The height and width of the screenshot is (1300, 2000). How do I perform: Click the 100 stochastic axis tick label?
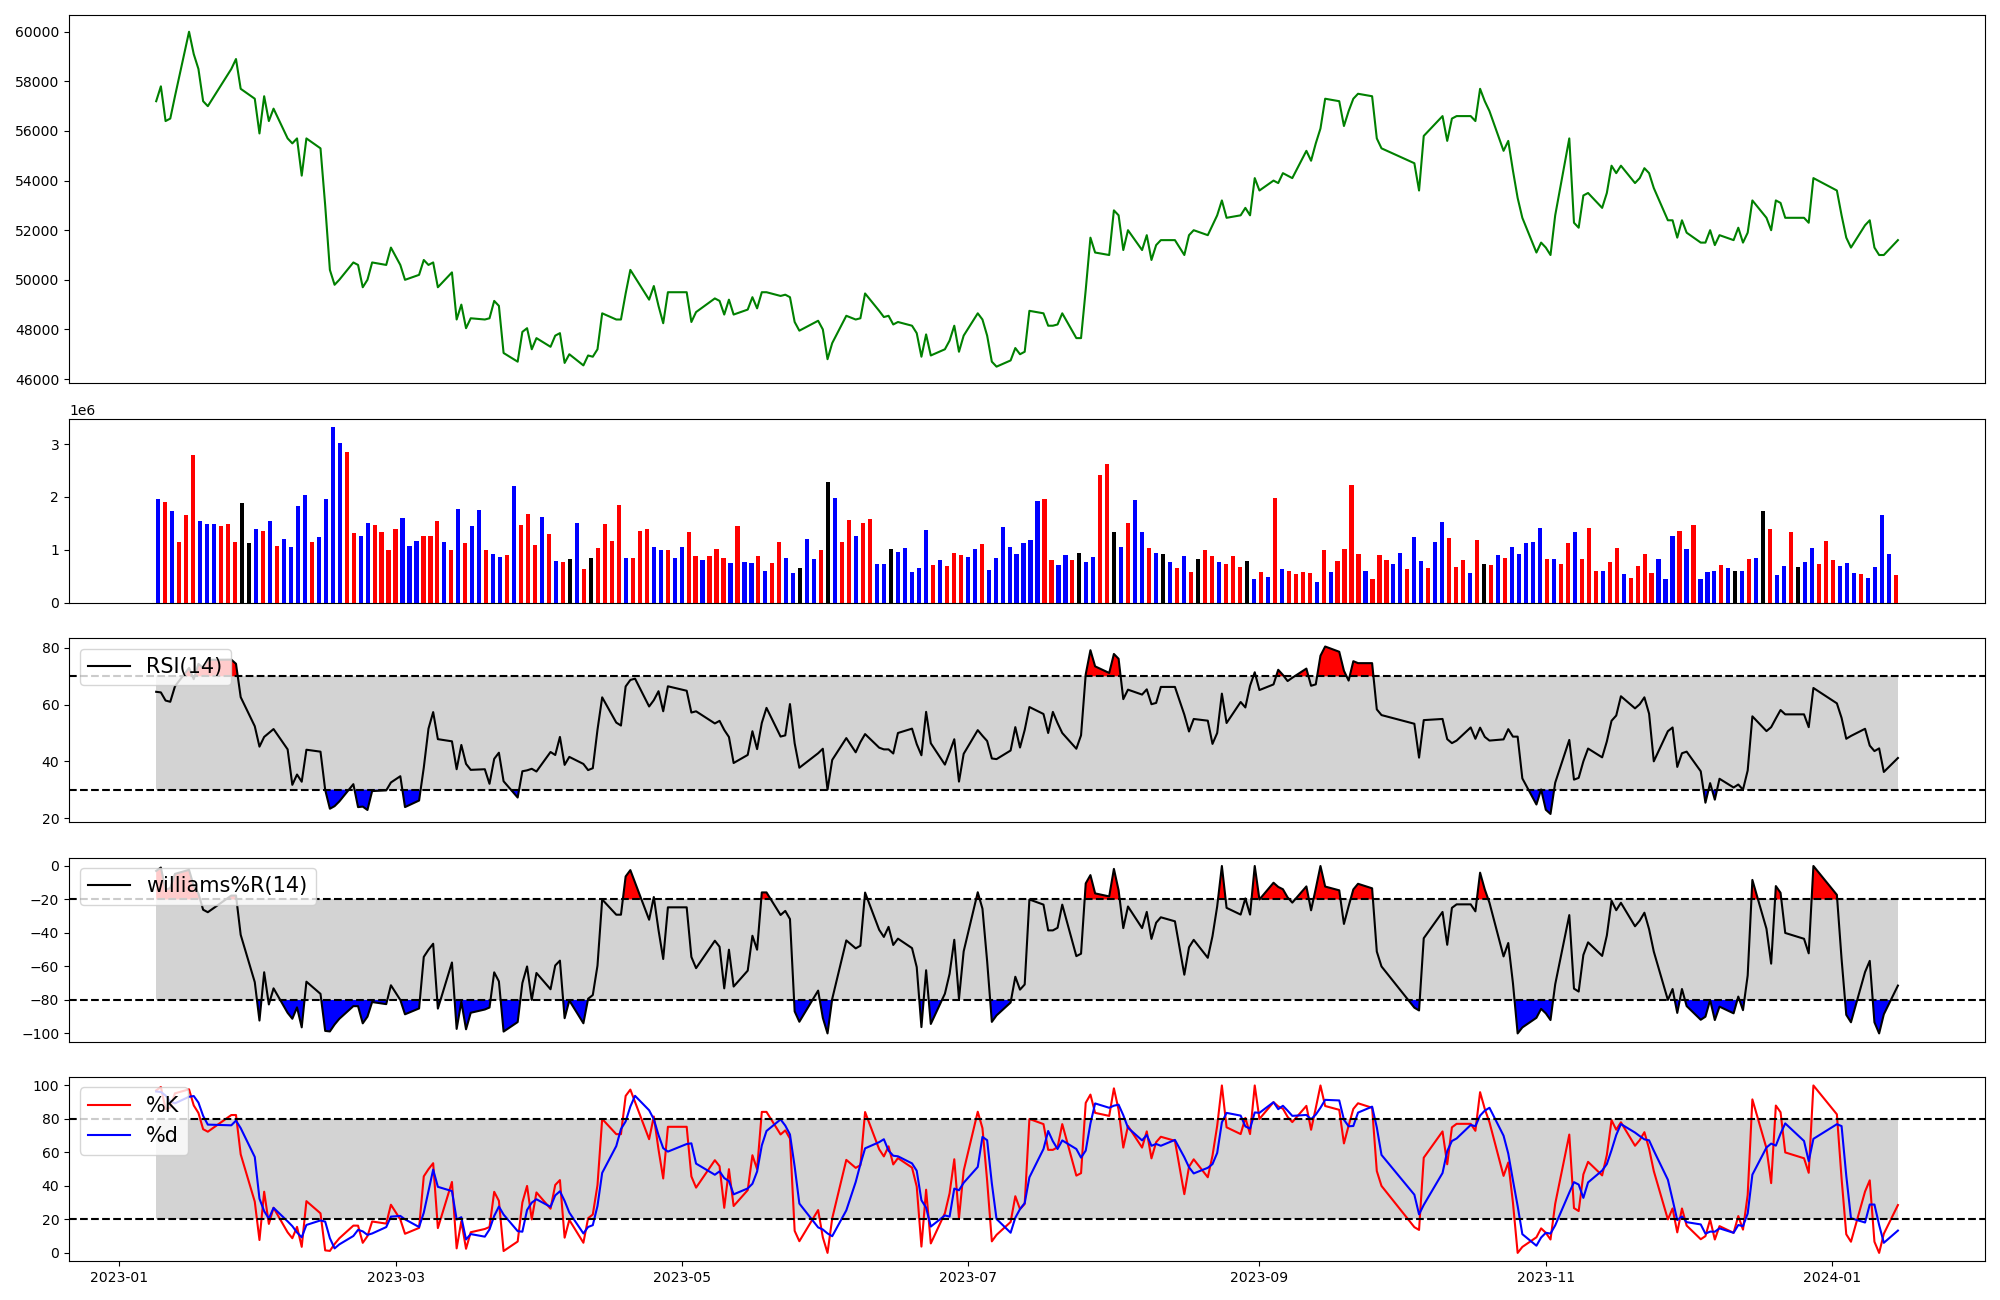pos(48,1086)
